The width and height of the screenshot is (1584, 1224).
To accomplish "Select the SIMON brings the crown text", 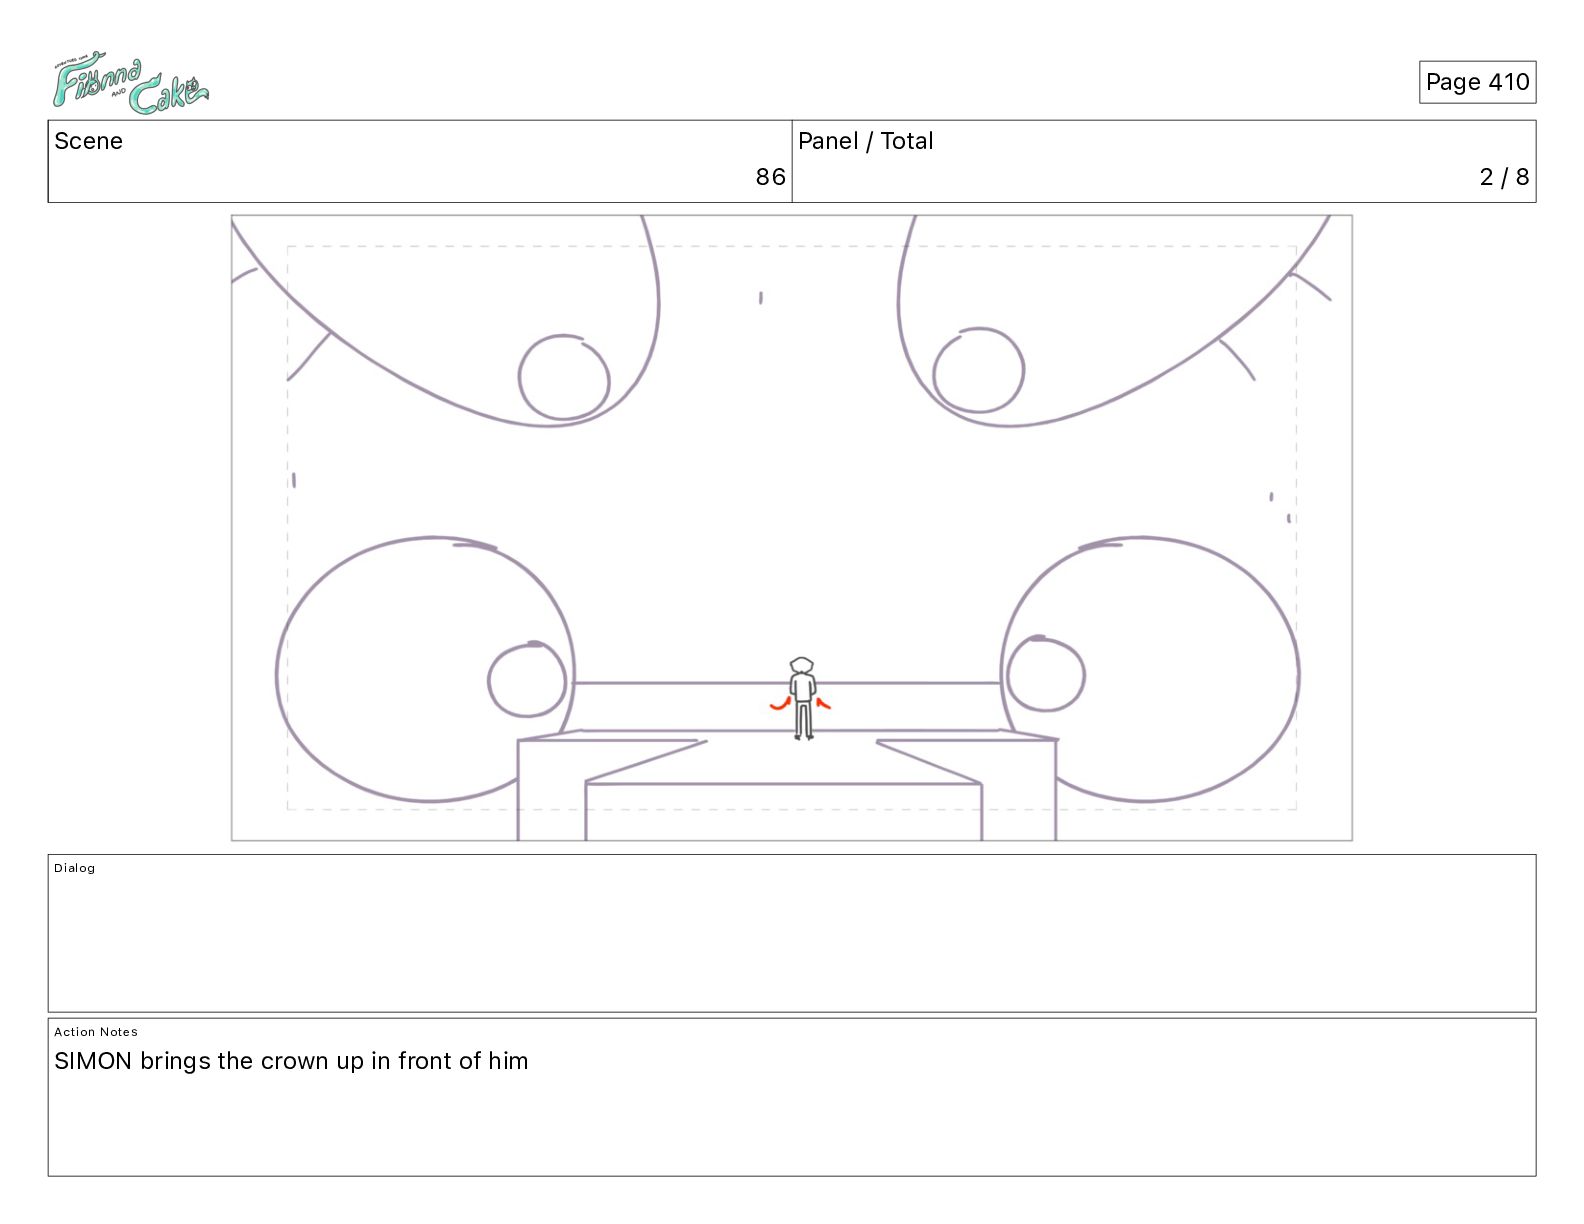I will (x=291, y=1061).
